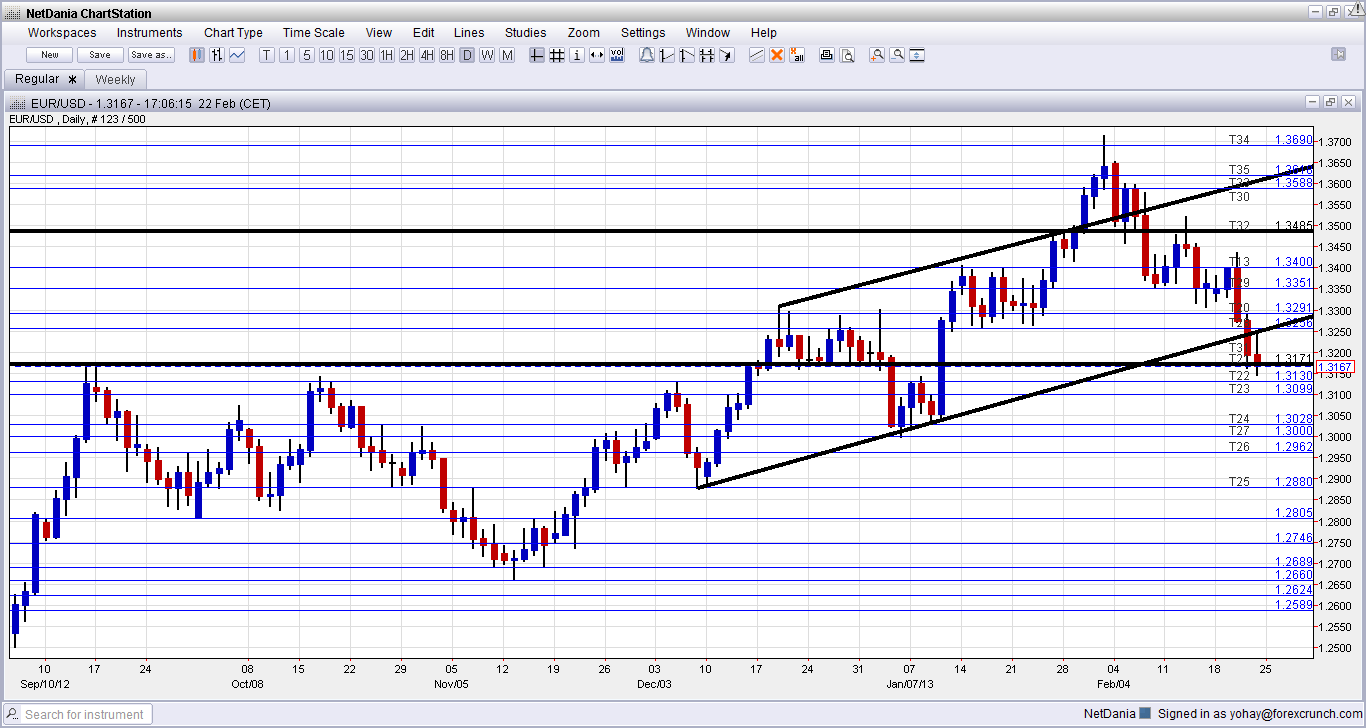Click the panel toggle icon at toolbar far right
Image resolution: width=1366 pixels, height=728 pixels.
(x=1339, y=54)
